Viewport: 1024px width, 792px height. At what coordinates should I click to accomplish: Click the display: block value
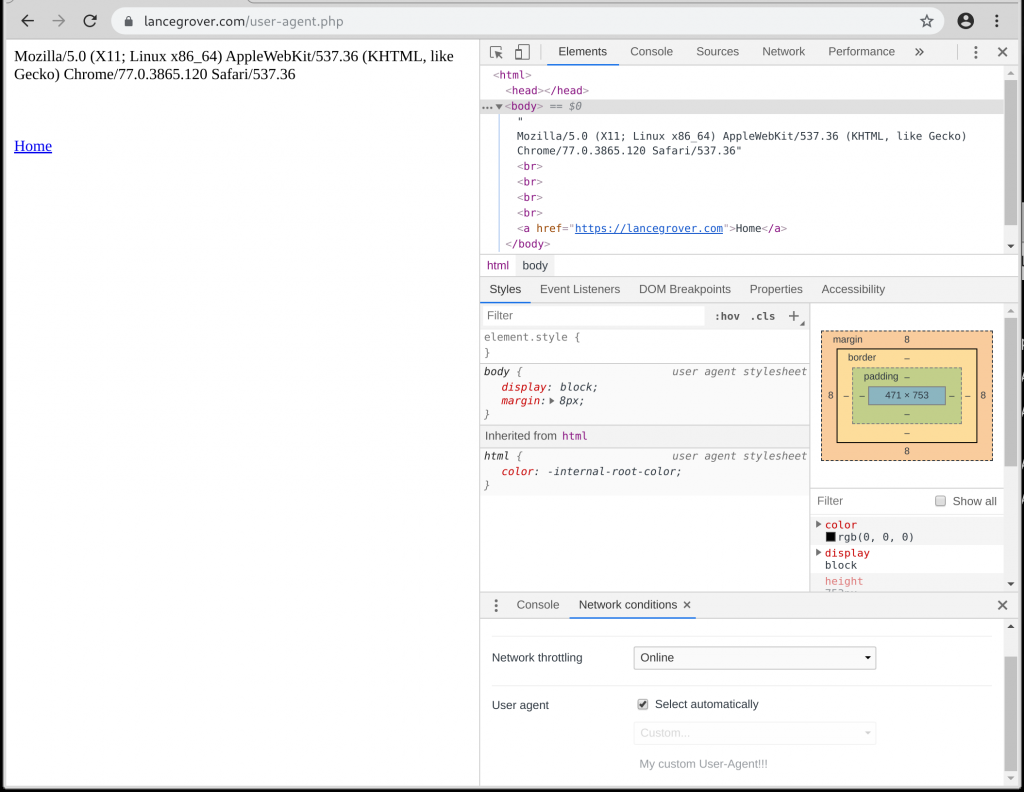pyautogui.click(x=578, y=387)
